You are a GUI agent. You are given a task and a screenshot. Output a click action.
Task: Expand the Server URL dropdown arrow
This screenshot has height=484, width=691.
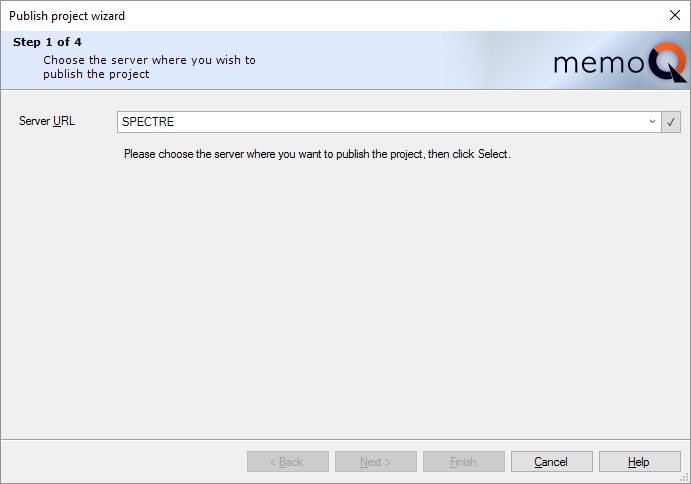coord(652,122)
